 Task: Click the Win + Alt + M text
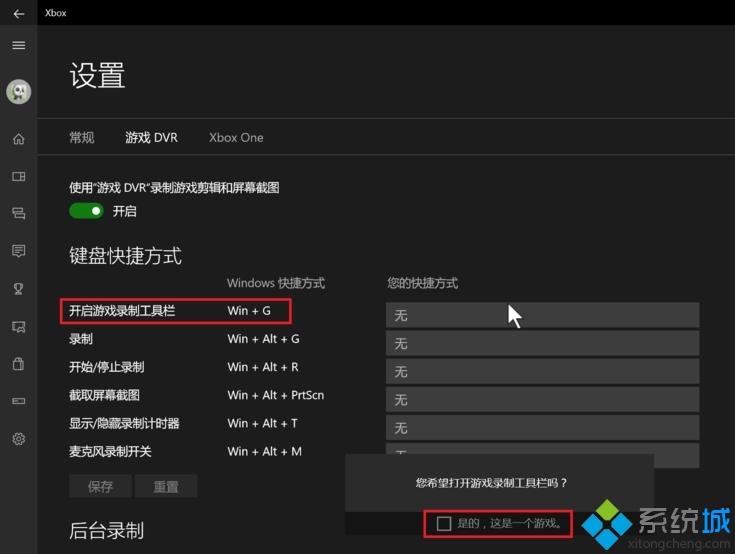[265, 451]
